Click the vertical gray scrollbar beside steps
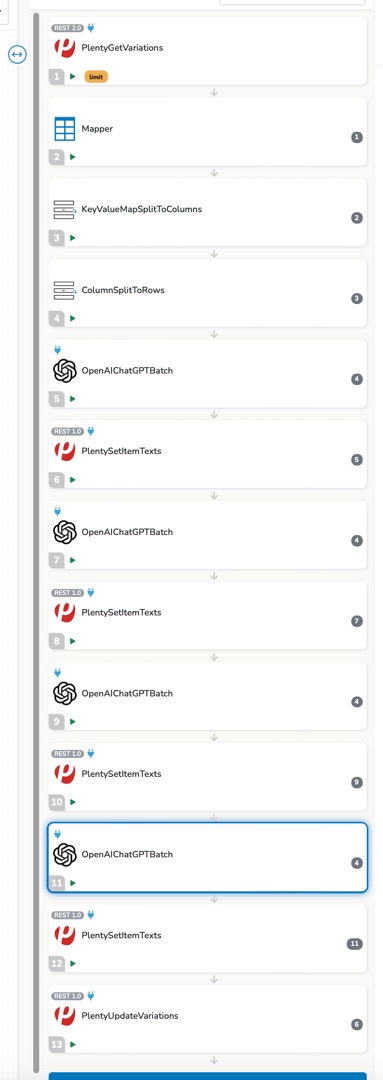Viewport: 383px width, 1080px height. click(x=36, y=544)
